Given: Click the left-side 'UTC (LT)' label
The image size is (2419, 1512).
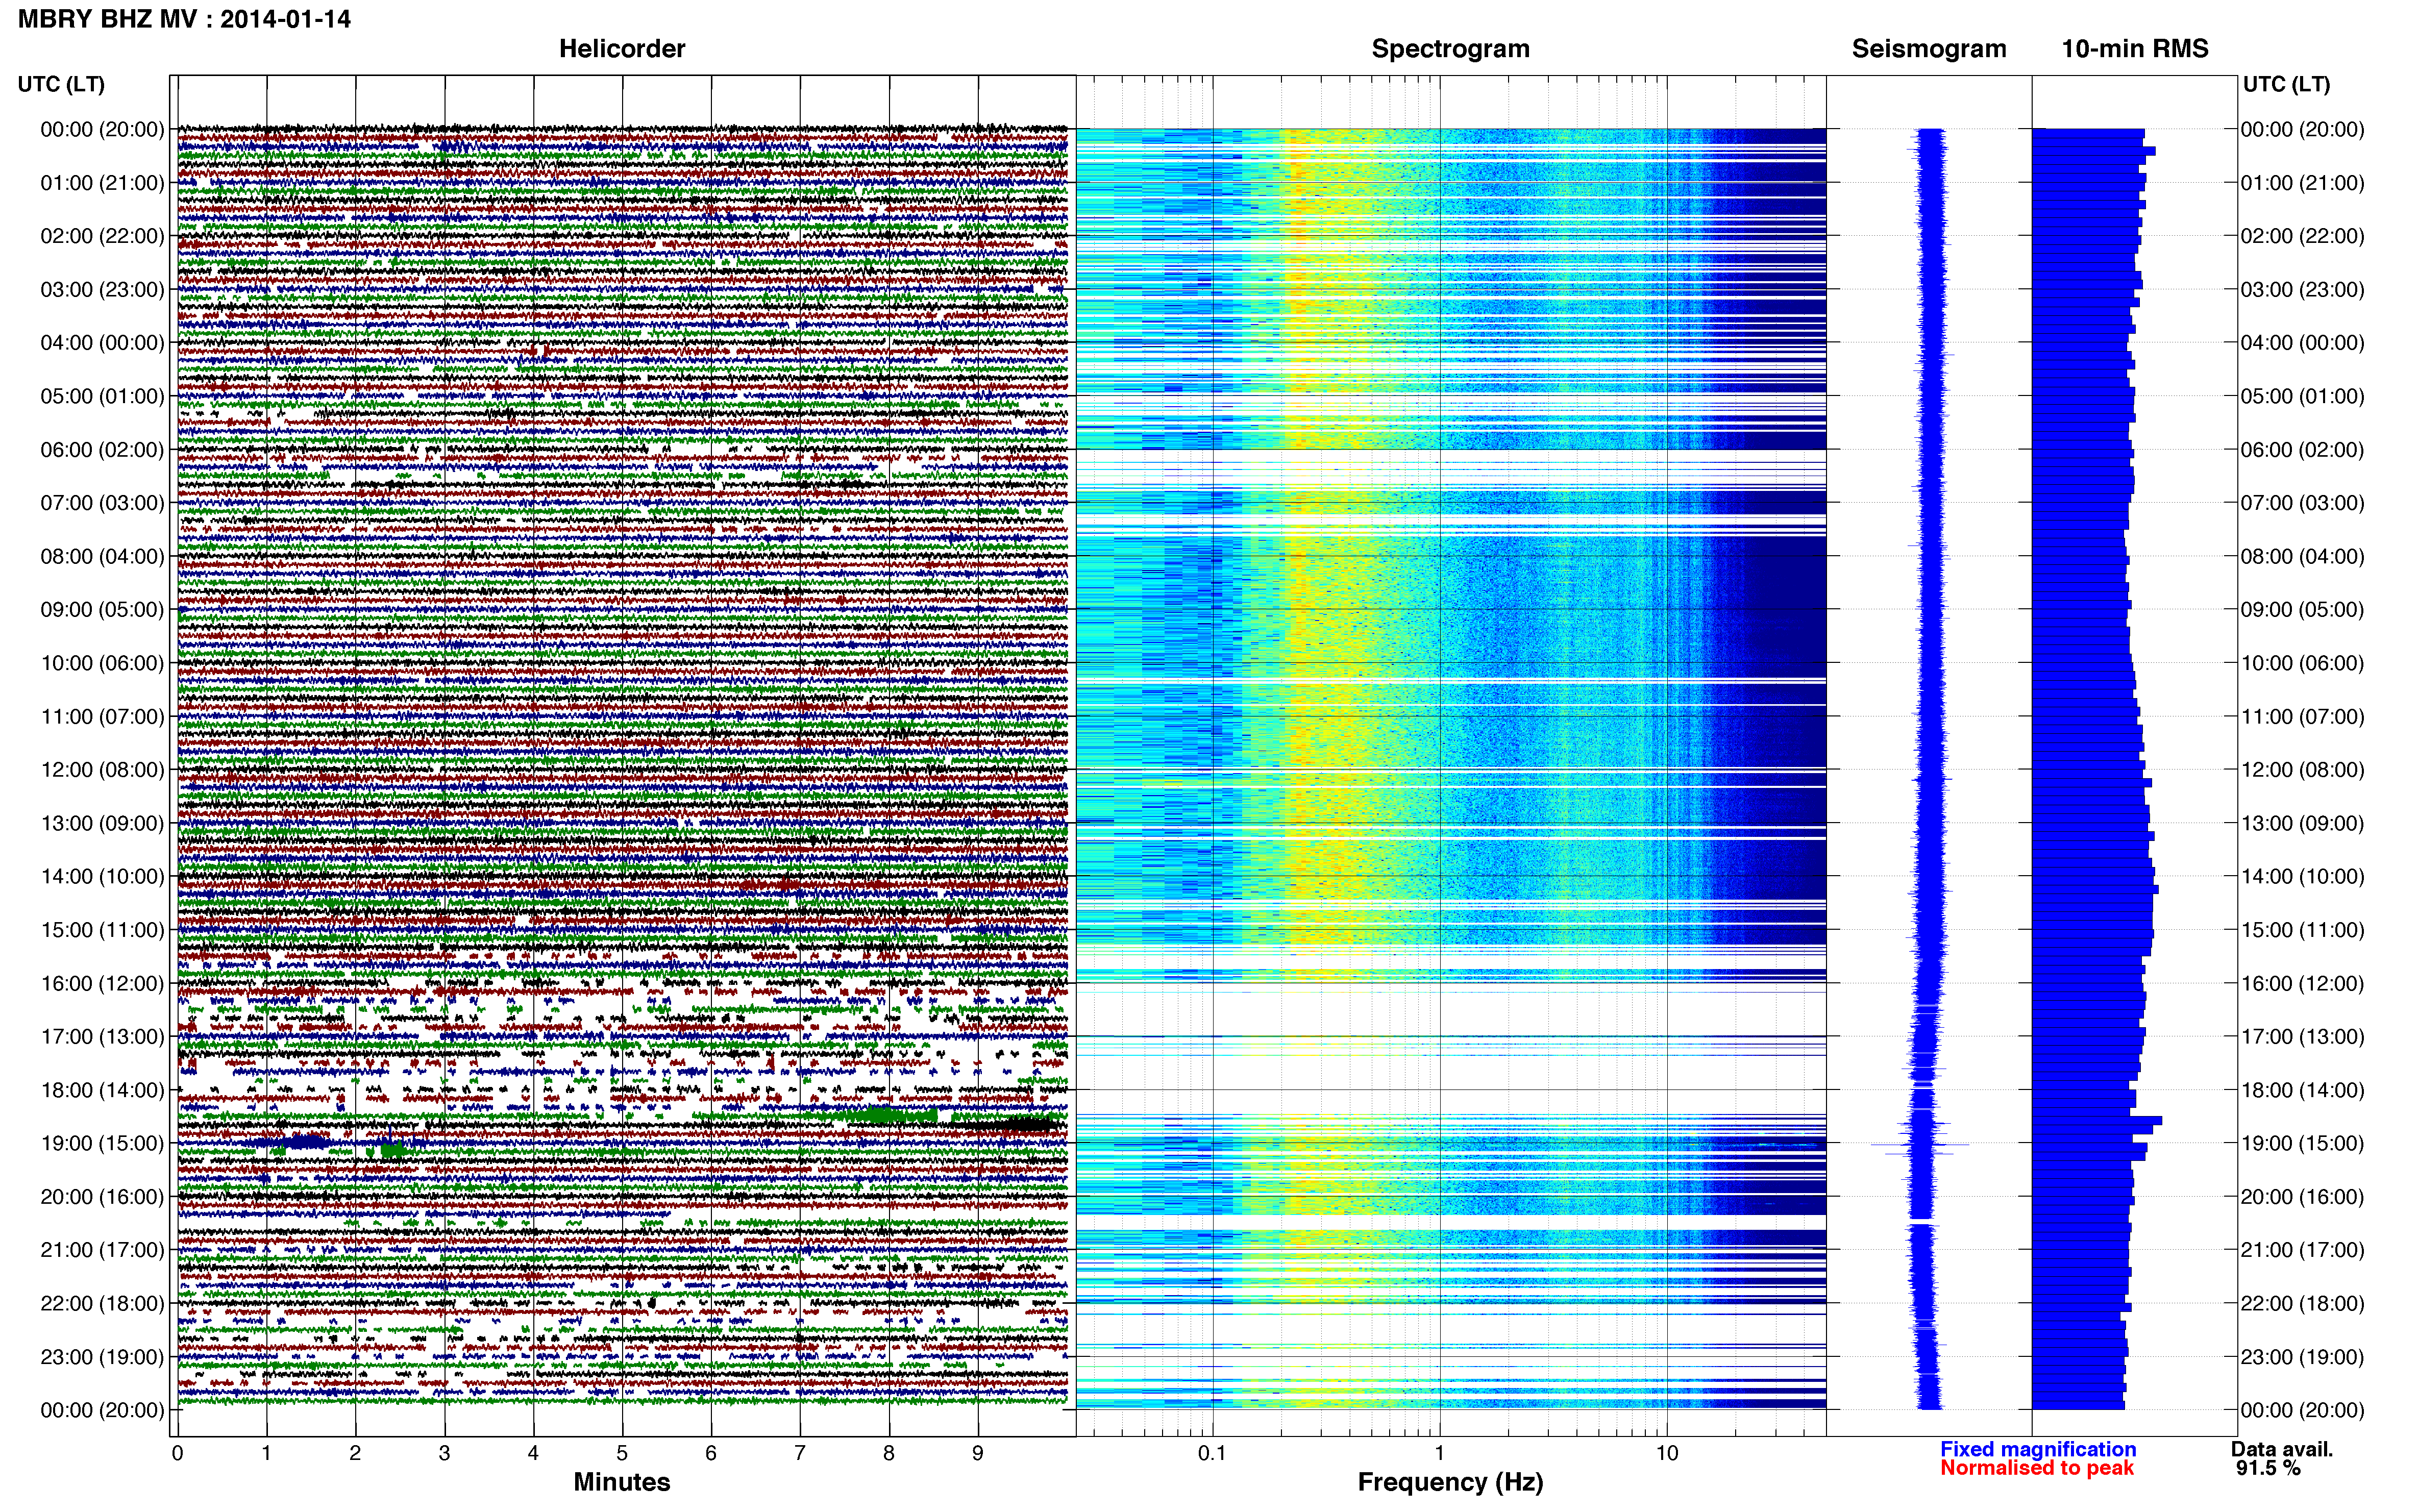Looking at the screenshot, I should click(x=61, y=84).
